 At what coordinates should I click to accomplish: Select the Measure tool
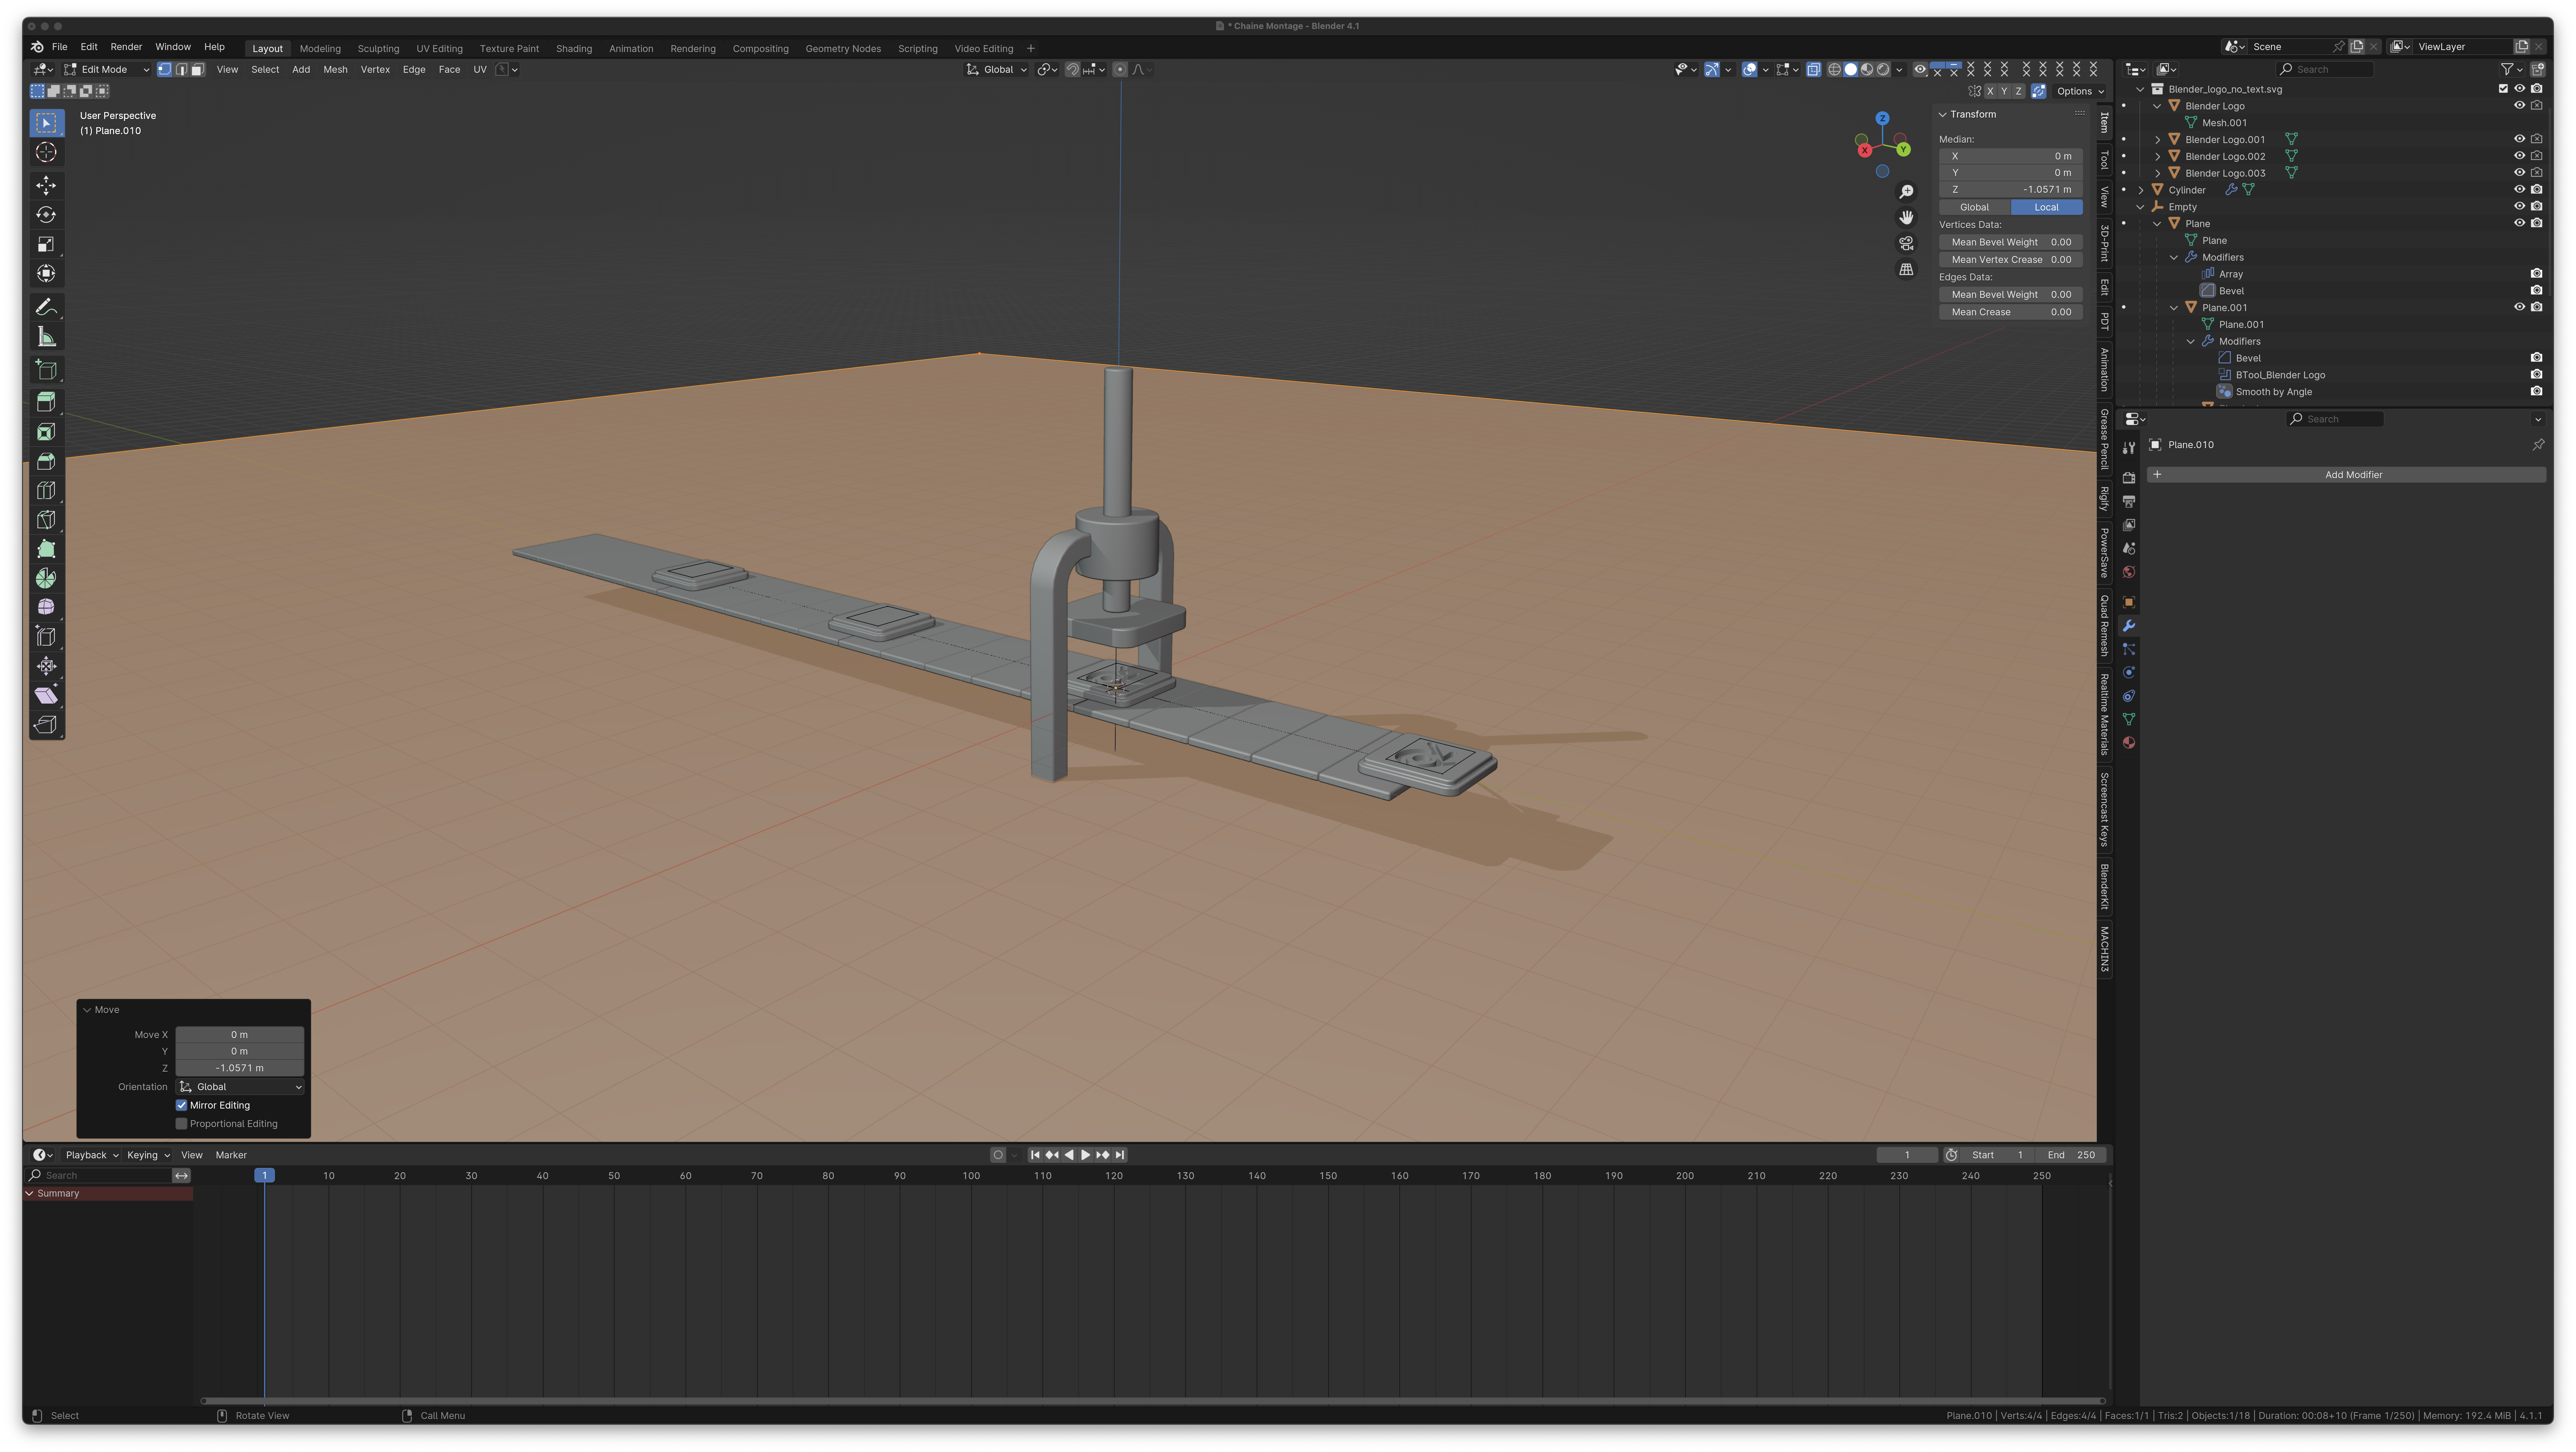[x=46, y=337]
